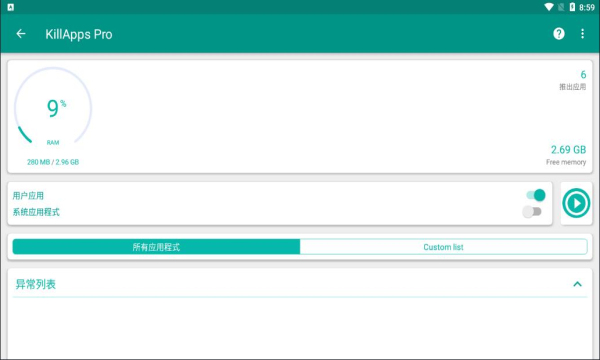Click the no-SIM signal icon
This screenshot has height=360, width=600.
[561, 7]
